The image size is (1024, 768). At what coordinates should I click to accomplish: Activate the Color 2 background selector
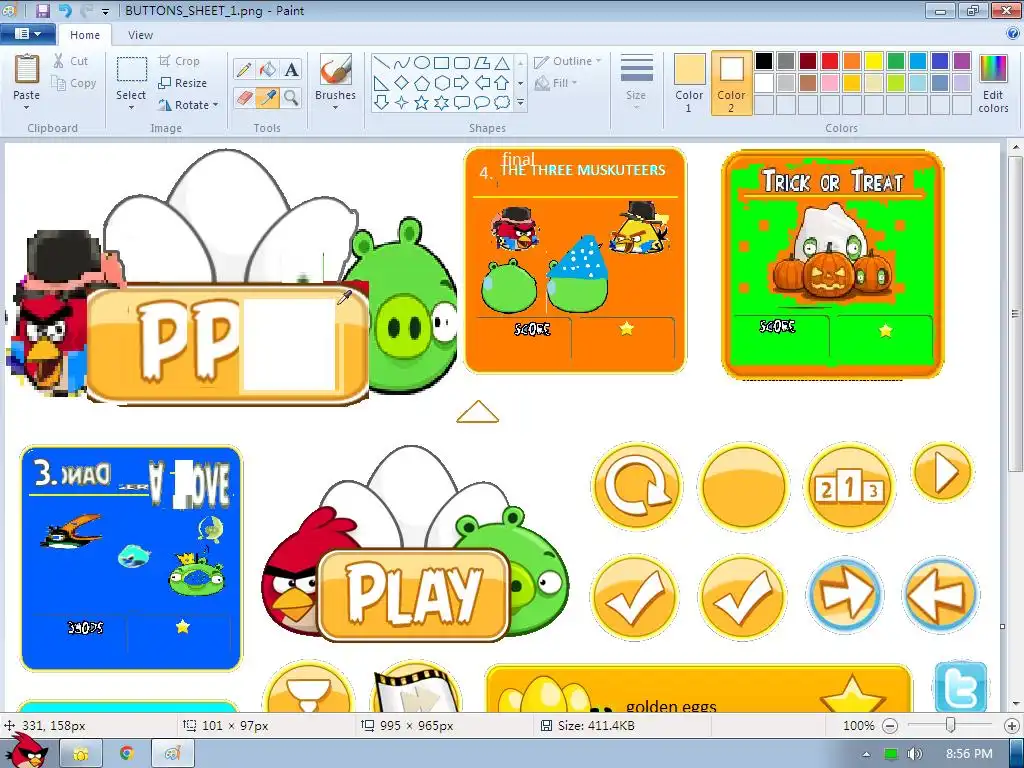(x=731, y=83)
